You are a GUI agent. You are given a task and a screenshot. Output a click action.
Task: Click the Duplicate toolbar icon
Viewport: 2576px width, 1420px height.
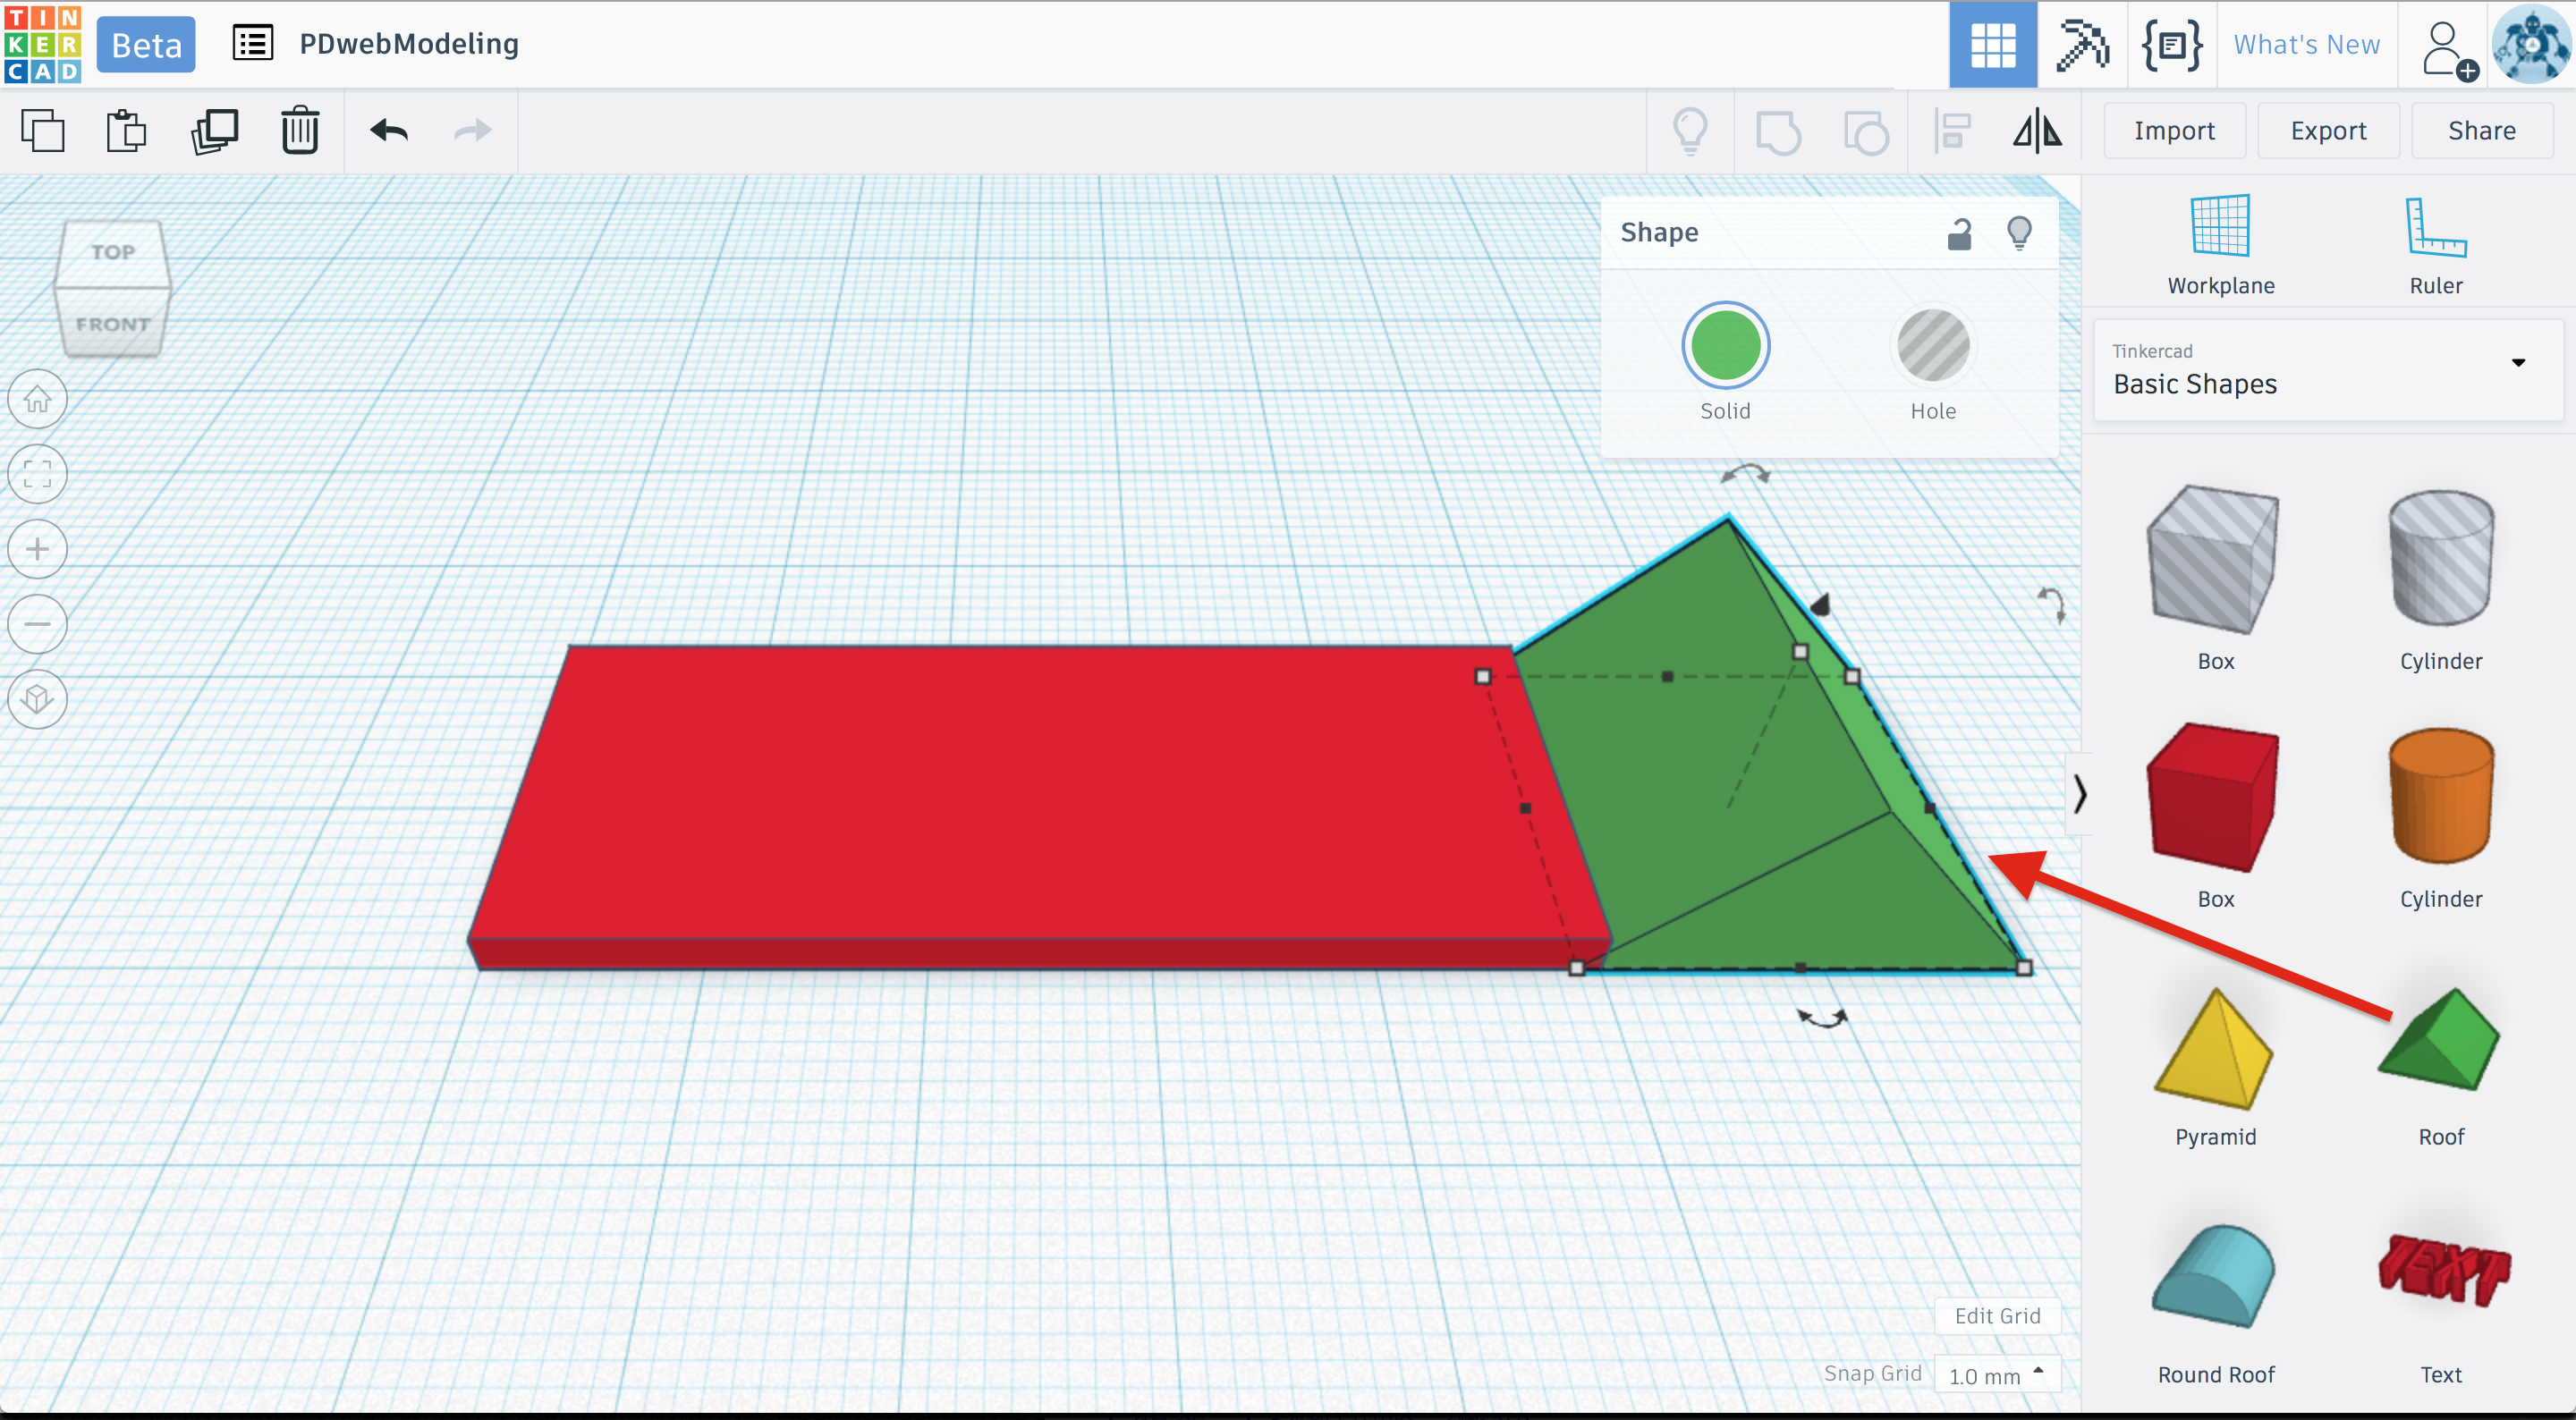pyautogui.click(x=214, y=131)
